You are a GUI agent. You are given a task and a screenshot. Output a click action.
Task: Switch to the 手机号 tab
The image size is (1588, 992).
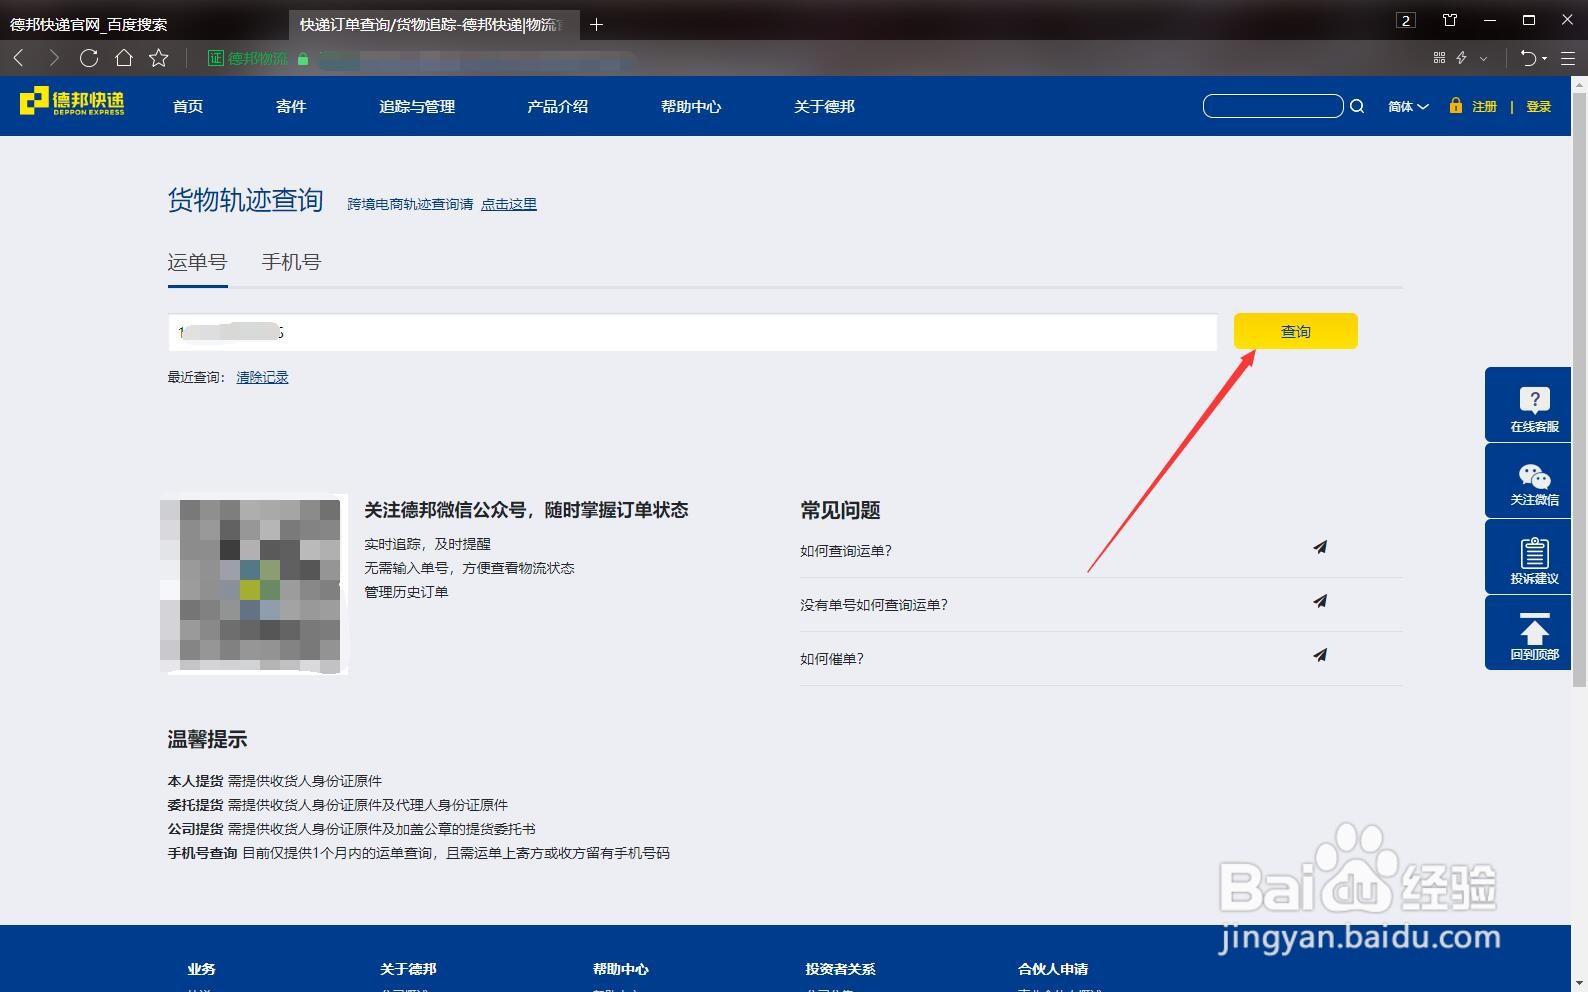tap(291, 262)
